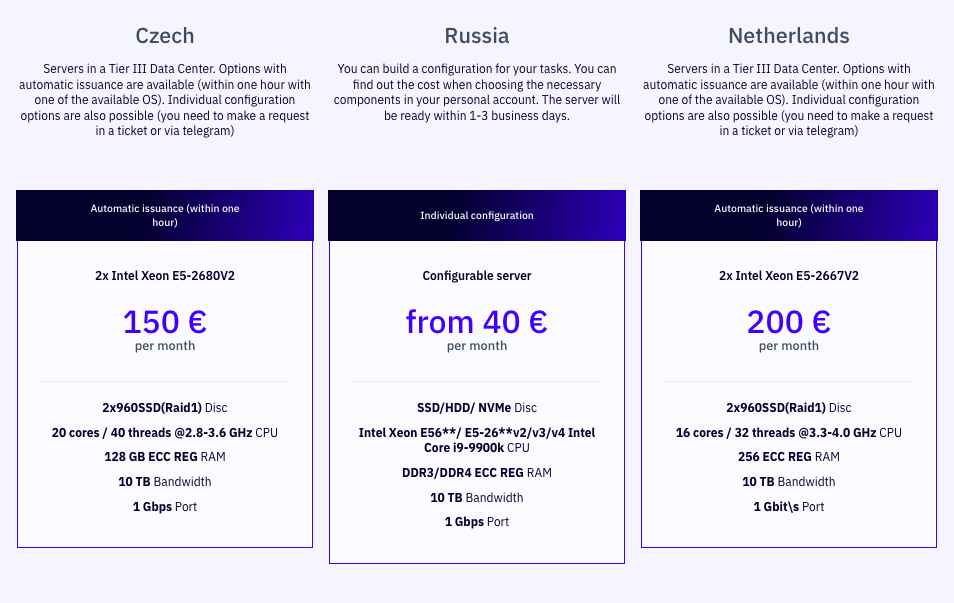Select the 256 ECC REG RAM line
The image size is (954, 603).
pyautogui.click(x=788, y=457)
